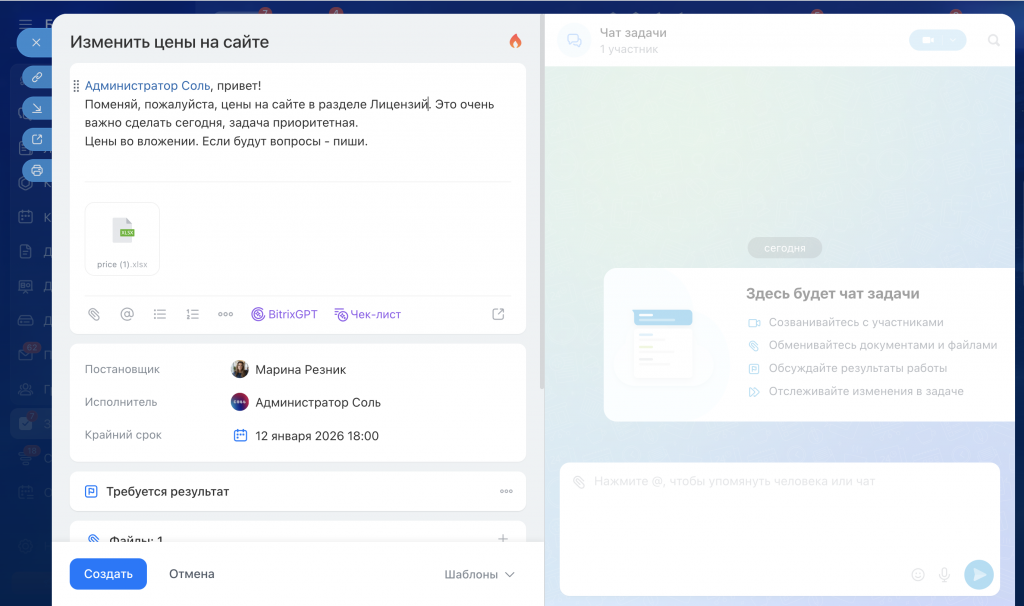Toggle the high priority flame icon
The image size is (1024, 606).
(515, 42)
